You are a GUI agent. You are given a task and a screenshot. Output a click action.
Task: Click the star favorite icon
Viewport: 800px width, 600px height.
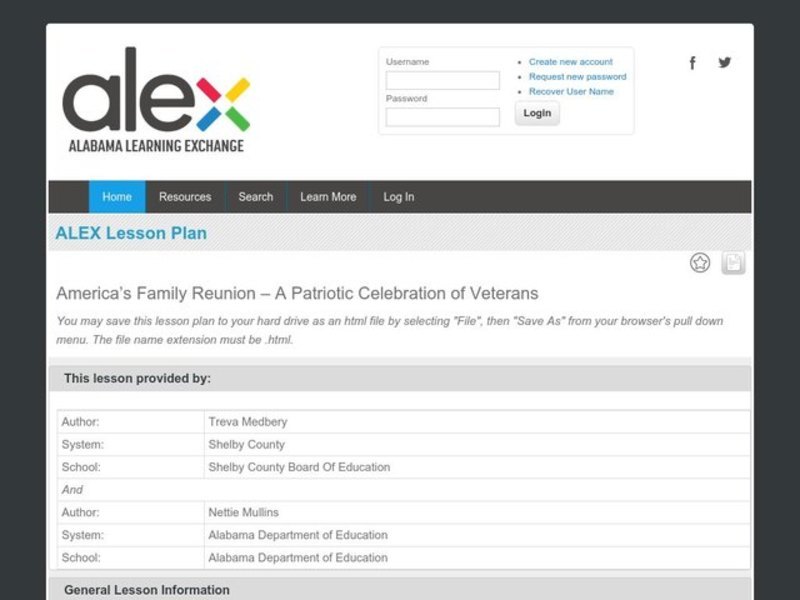click(700, 263)
